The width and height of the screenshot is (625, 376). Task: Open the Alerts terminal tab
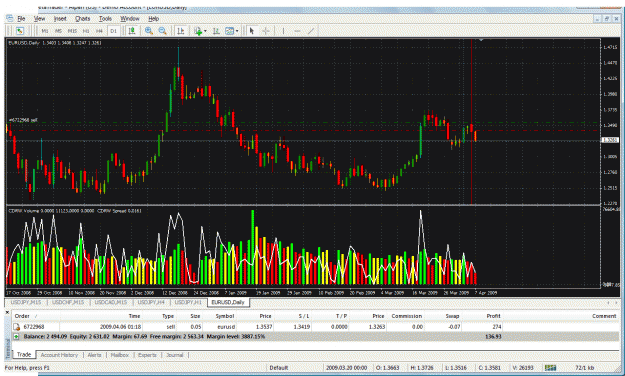click(94, 355)
